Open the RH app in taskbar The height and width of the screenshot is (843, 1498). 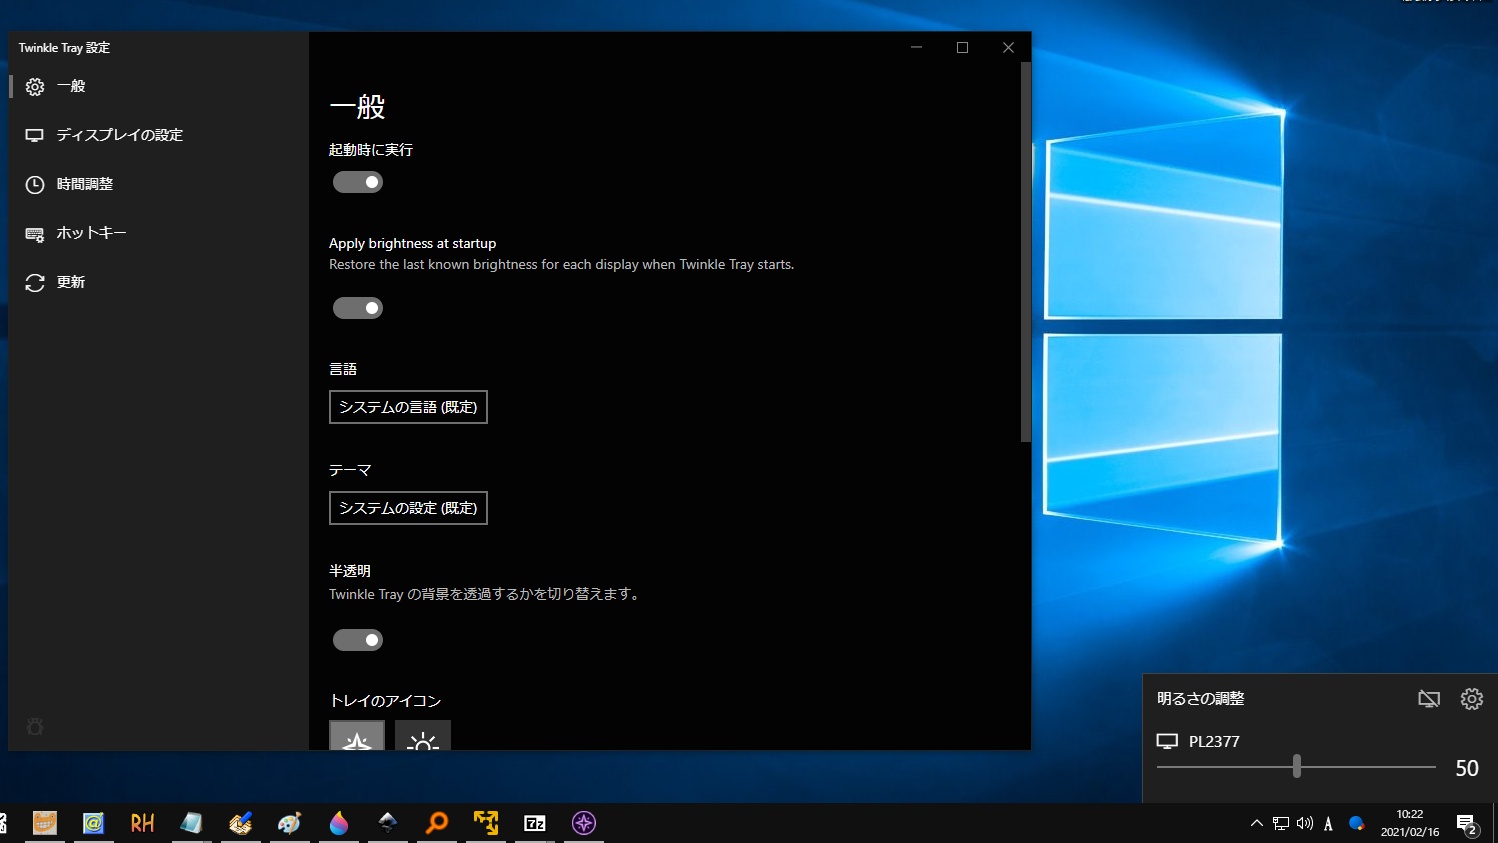click(x=143, y=823)
